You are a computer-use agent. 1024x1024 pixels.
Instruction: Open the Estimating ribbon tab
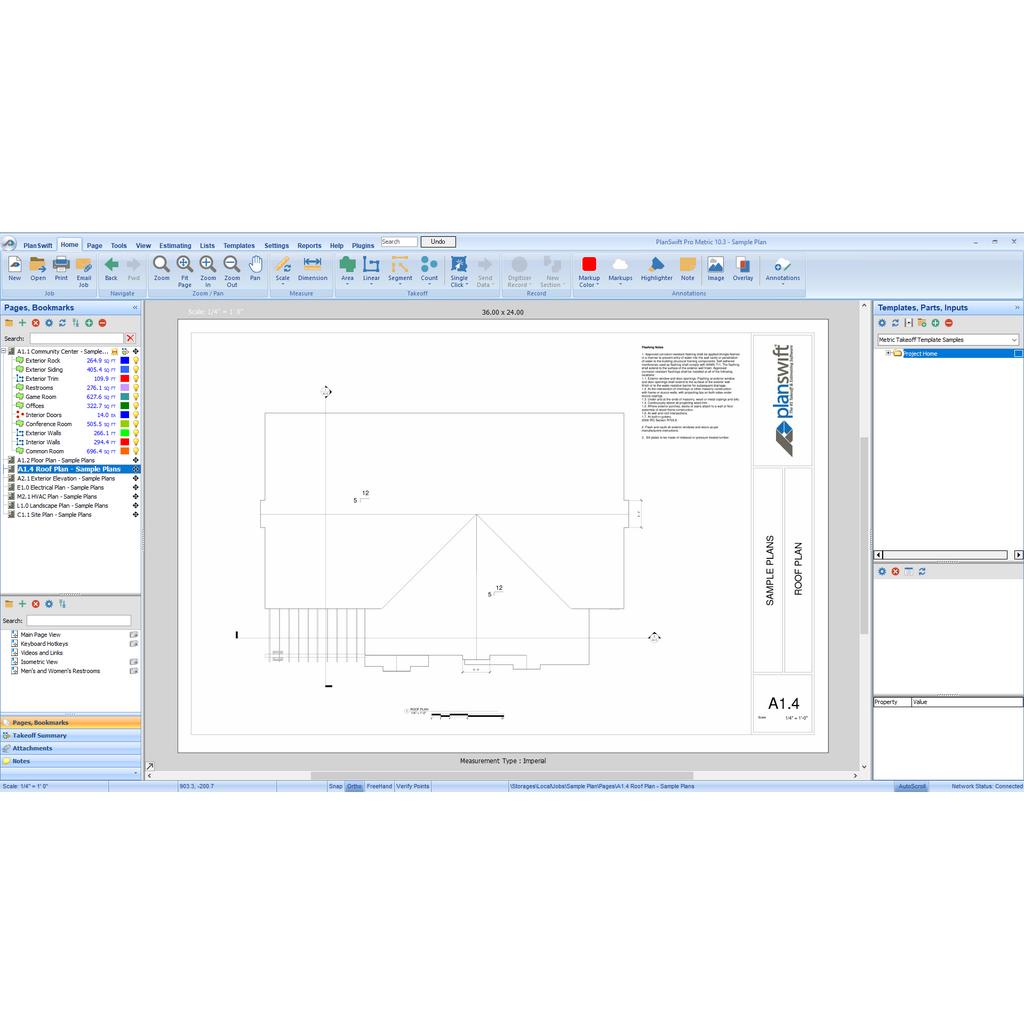pyautogui.click(x=175, y=245)
